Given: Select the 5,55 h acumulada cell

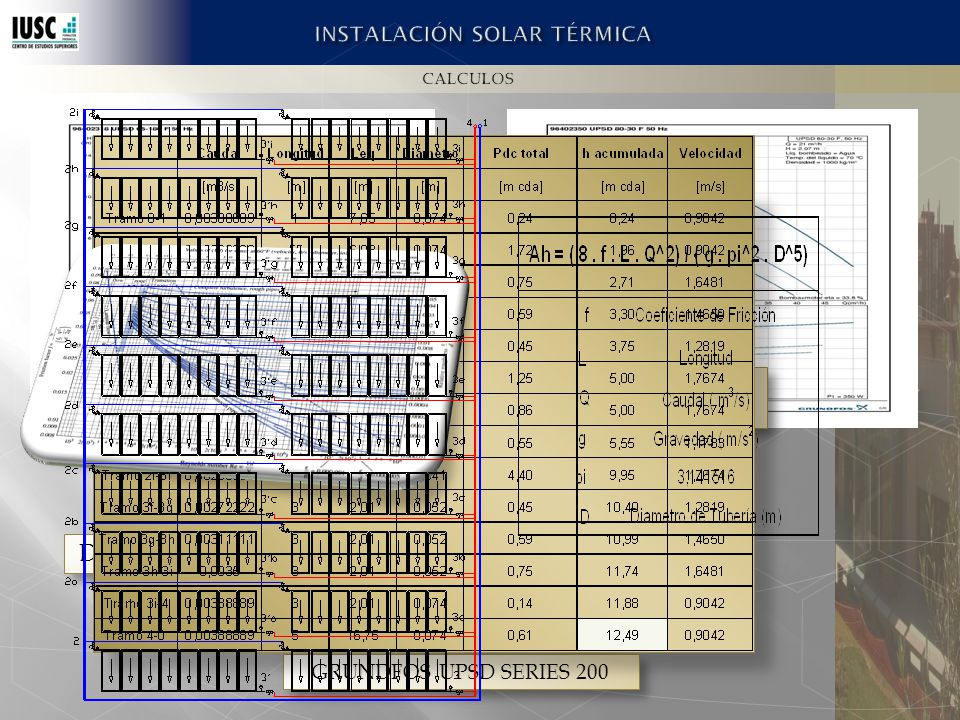Looking at the screenshot, I should tap(622, 443).
